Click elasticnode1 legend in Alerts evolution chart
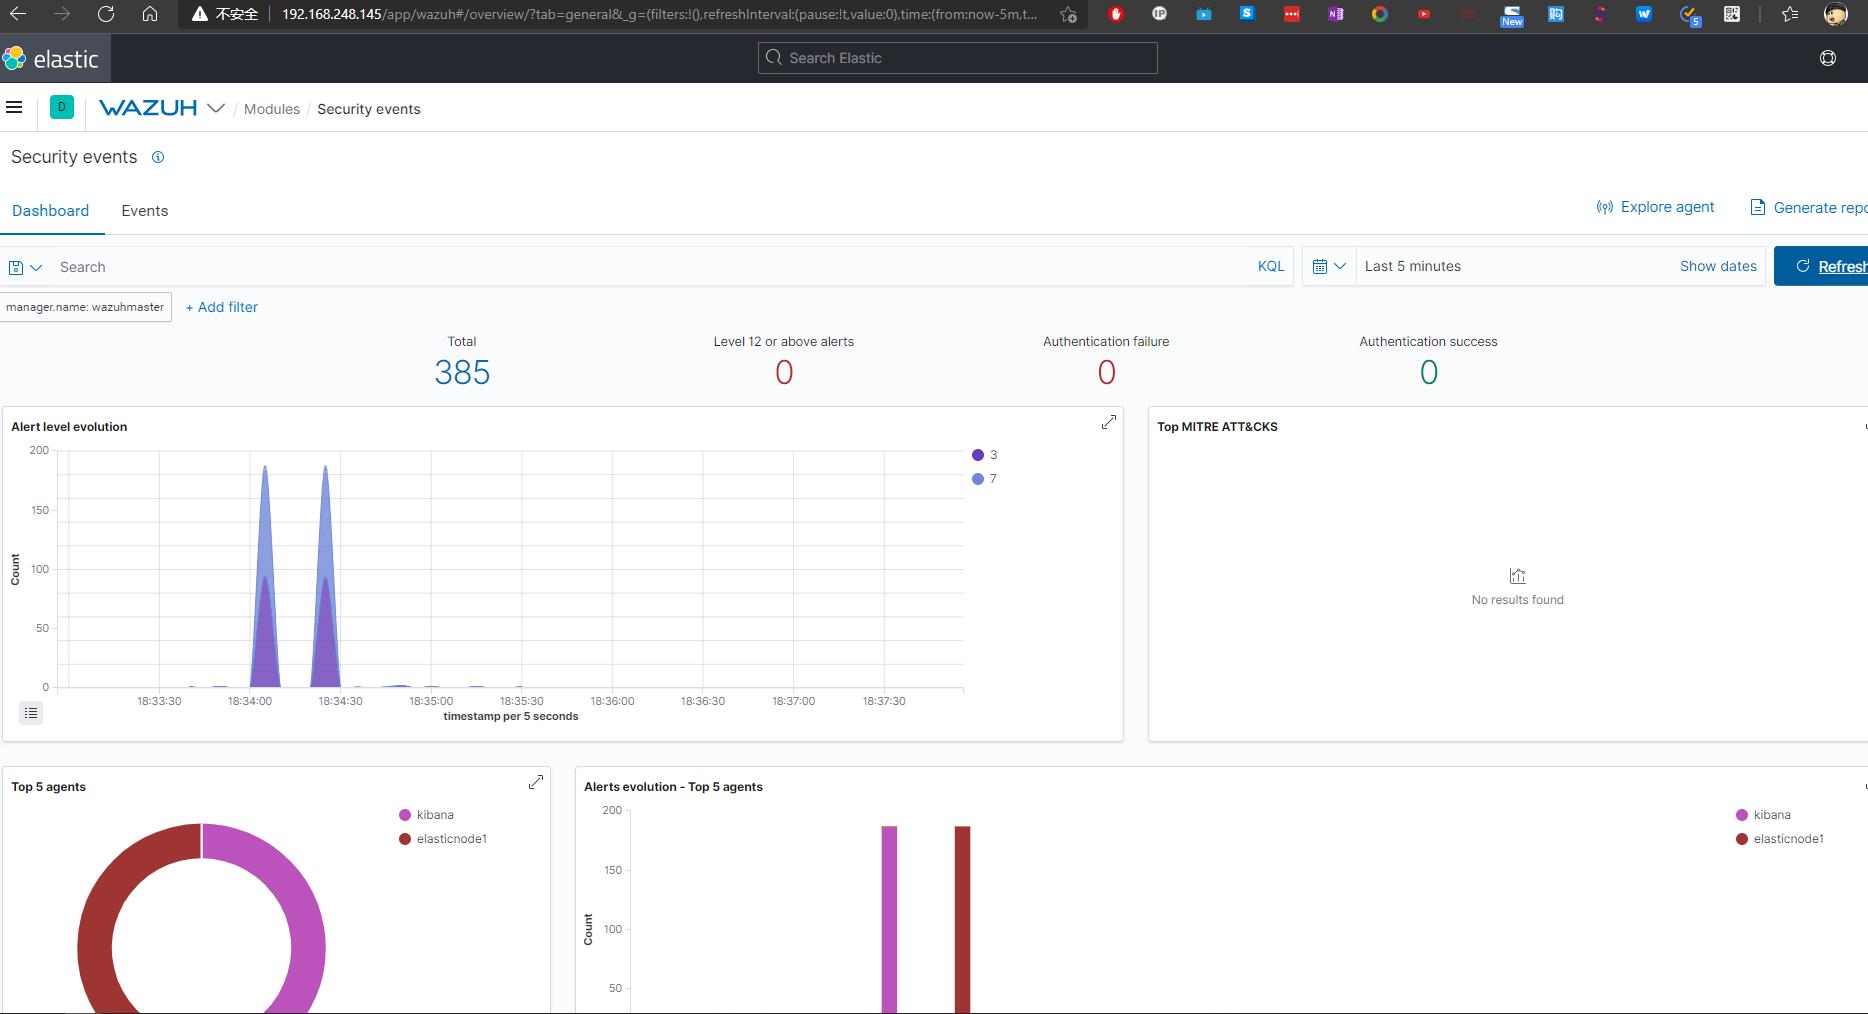This screenshot has height=1014, width=1868. (1780, 839)
